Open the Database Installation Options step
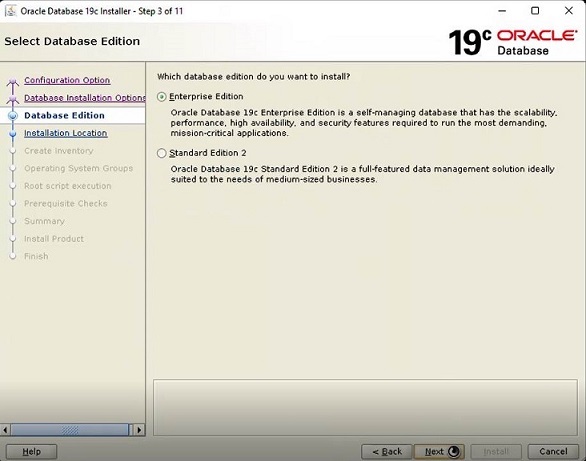The height and width of the screenshot is (461, 586). click(x=85, y=98)
